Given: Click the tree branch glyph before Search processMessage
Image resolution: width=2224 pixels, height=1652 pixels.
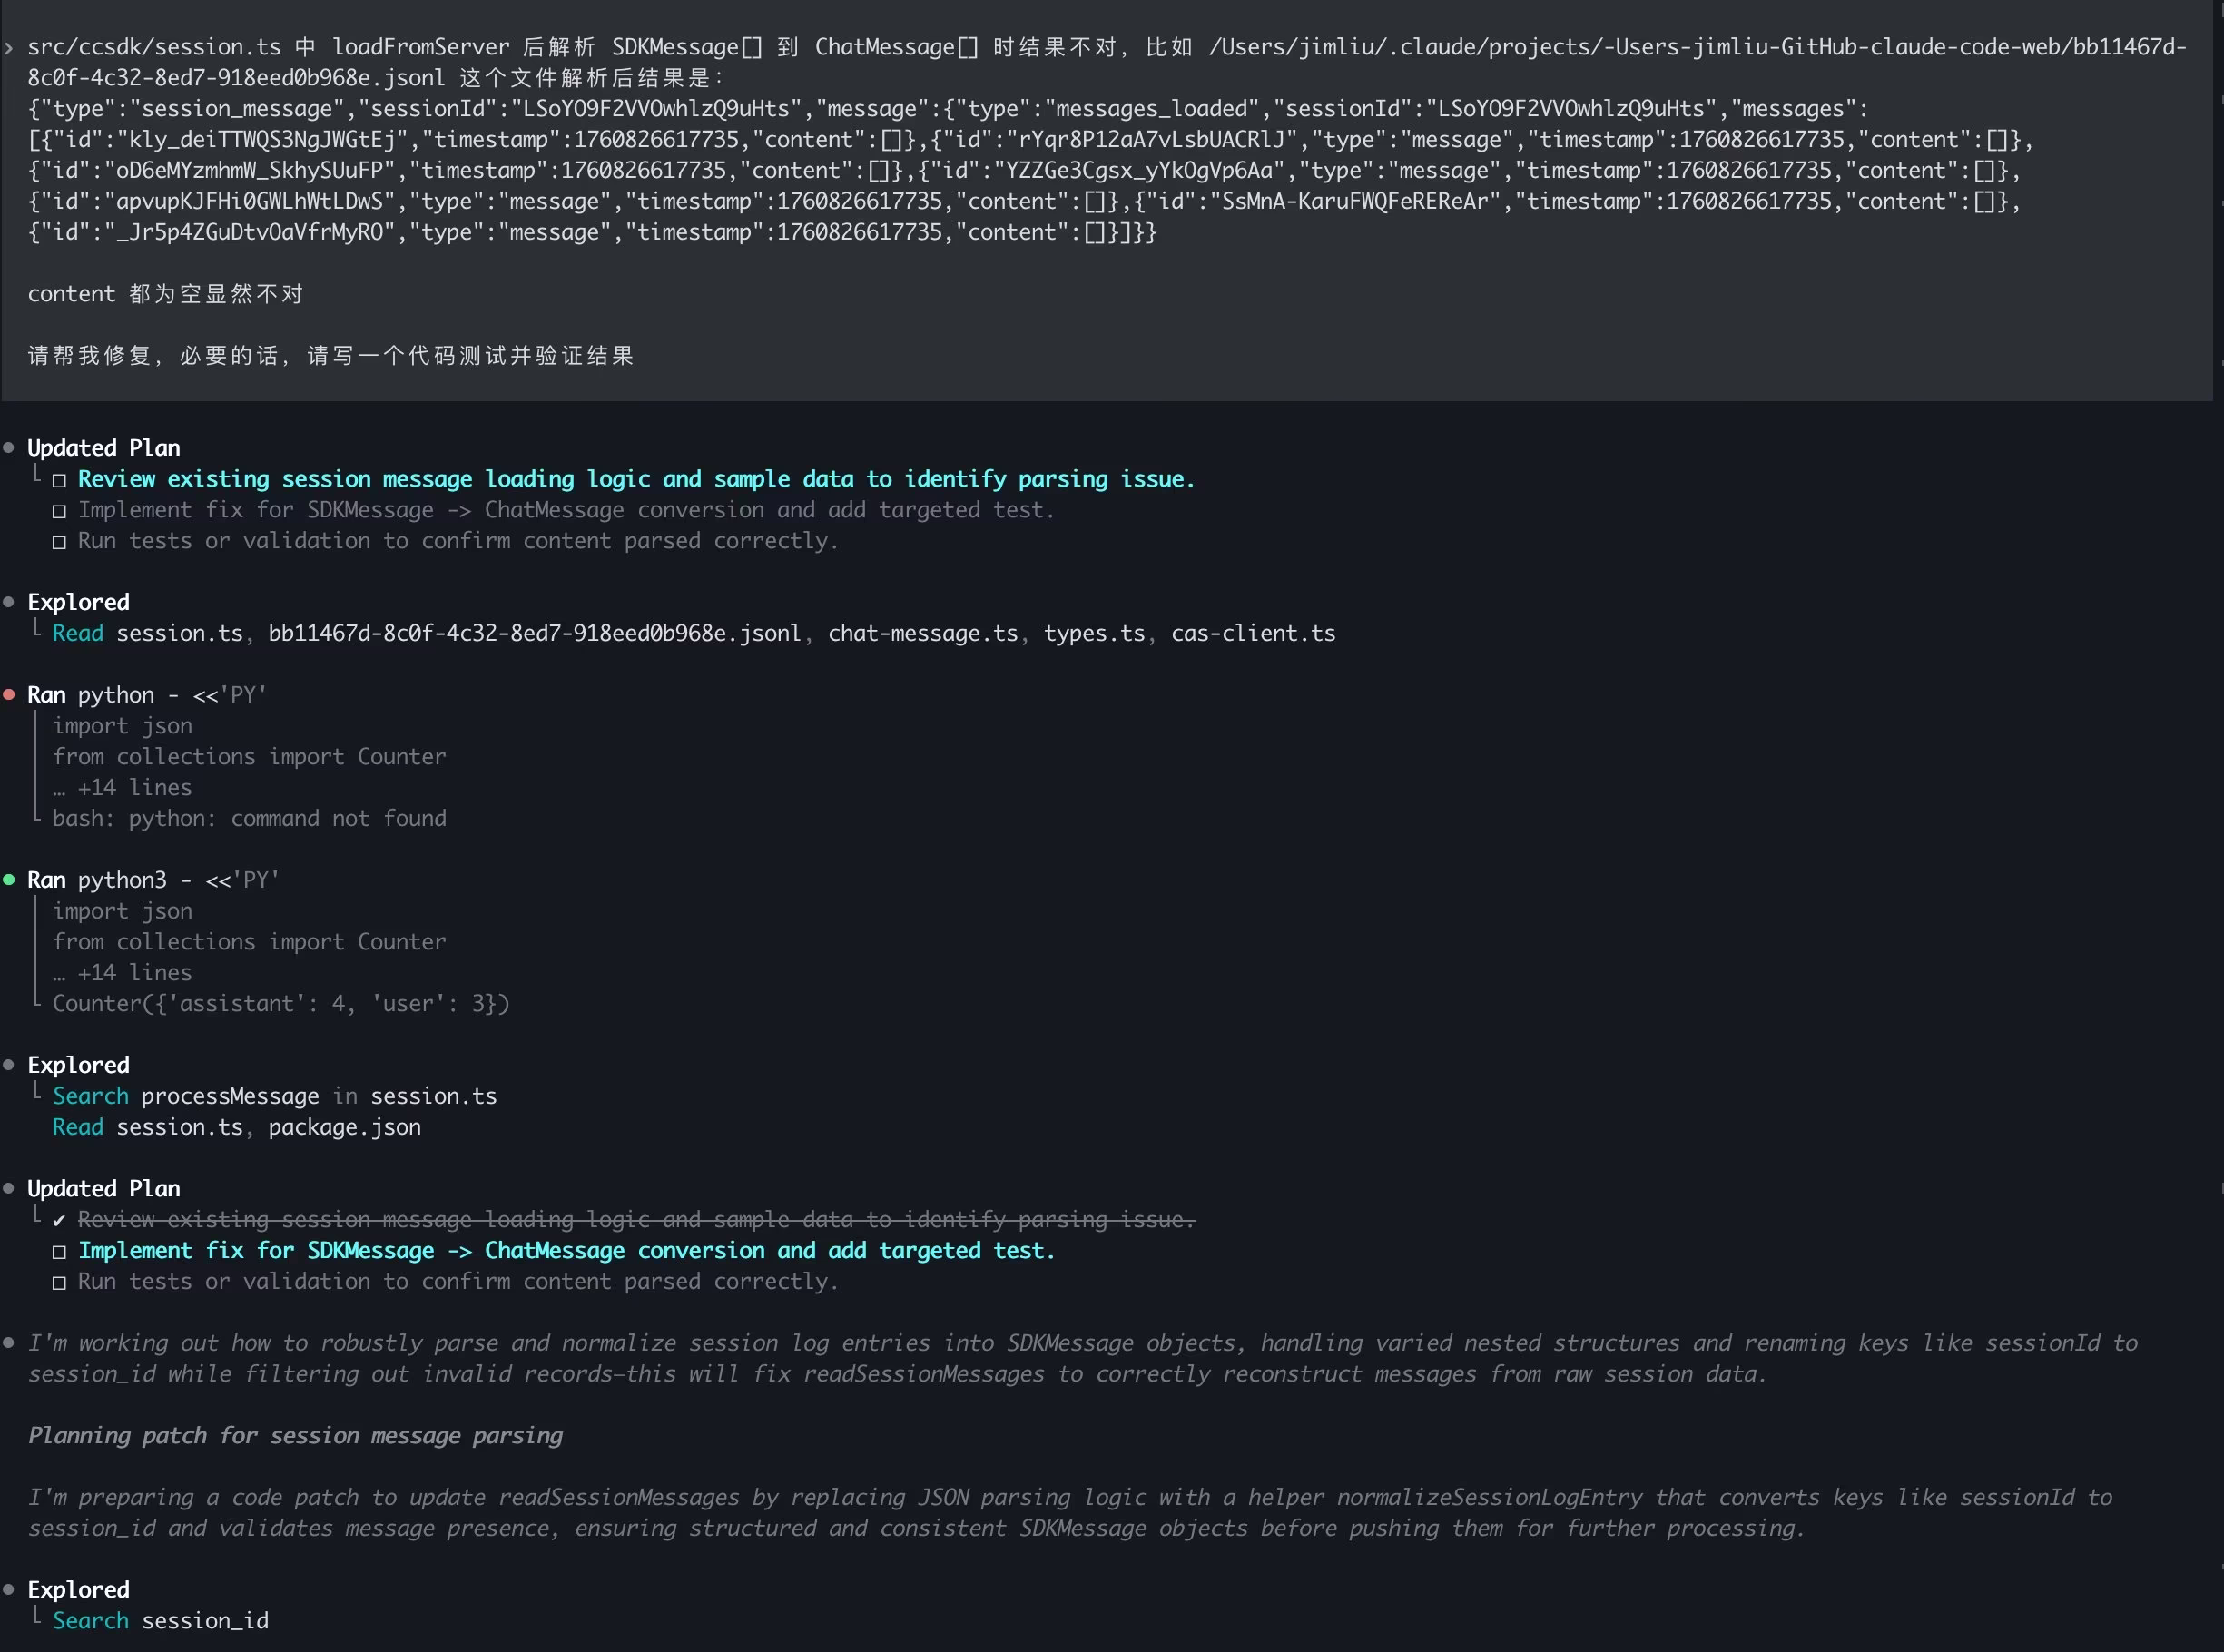Looking at the screenshot, I should (x=37, y=1092).
